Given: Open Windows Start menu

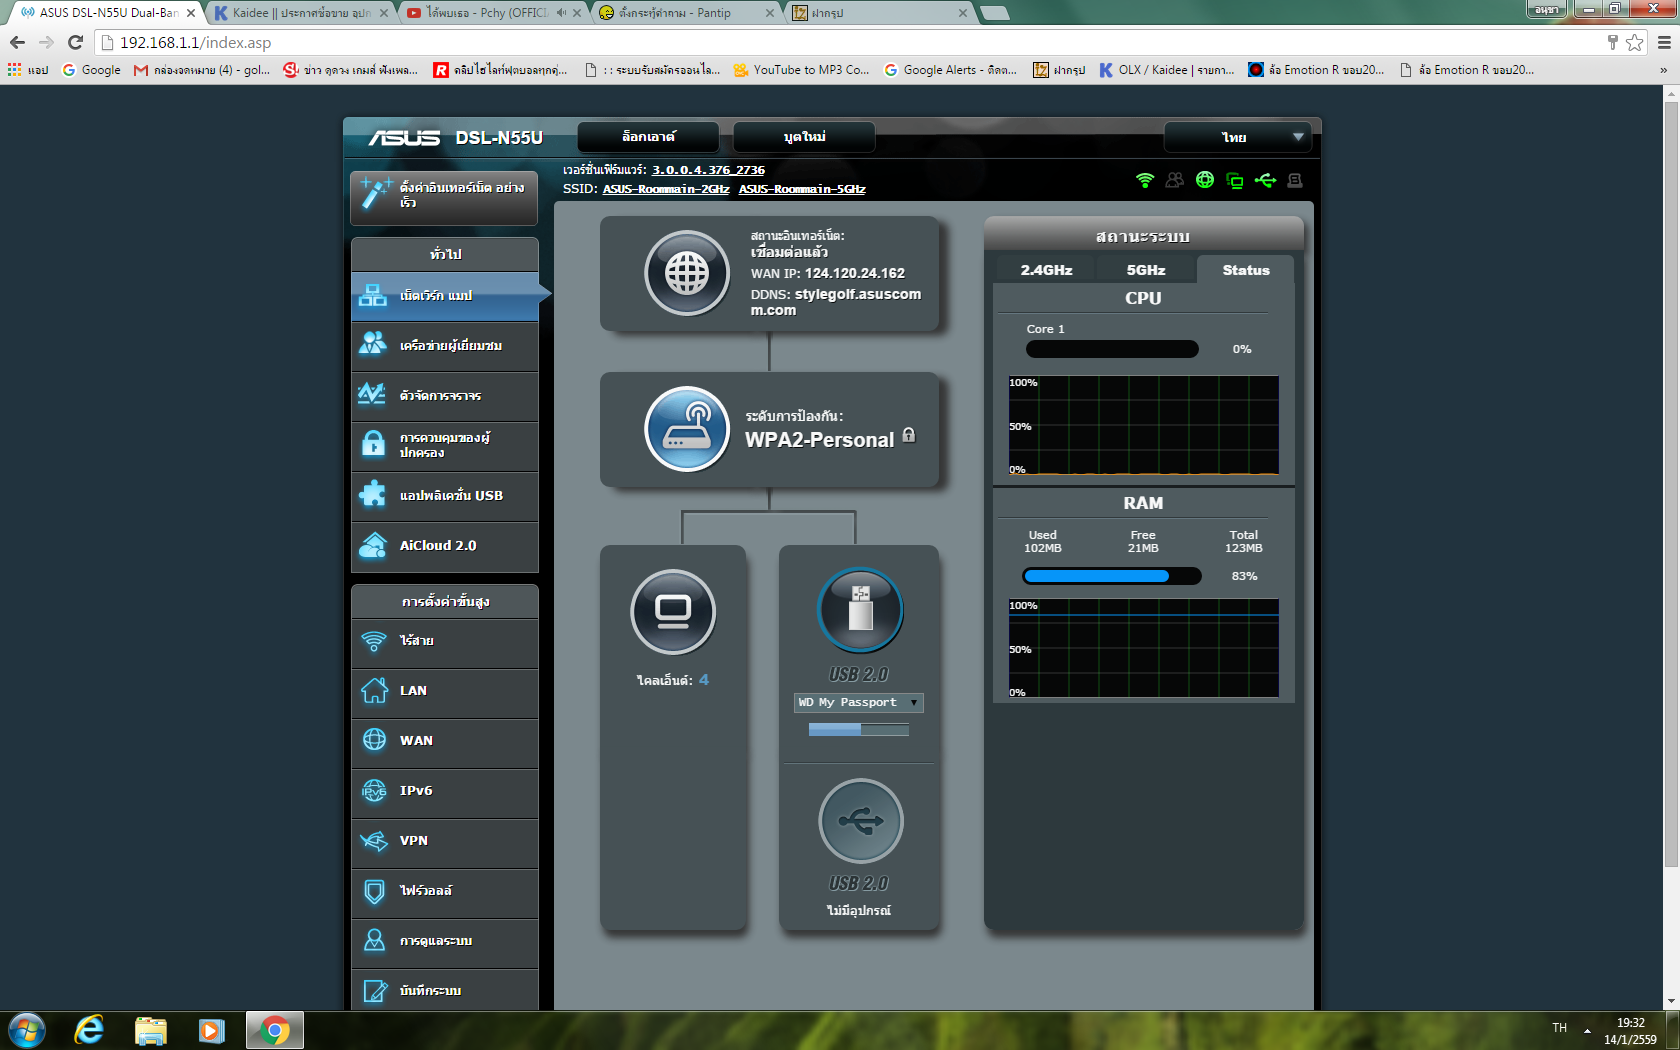Looking at the screenshot, I should pyautogui.click(x=27, y=1030).
